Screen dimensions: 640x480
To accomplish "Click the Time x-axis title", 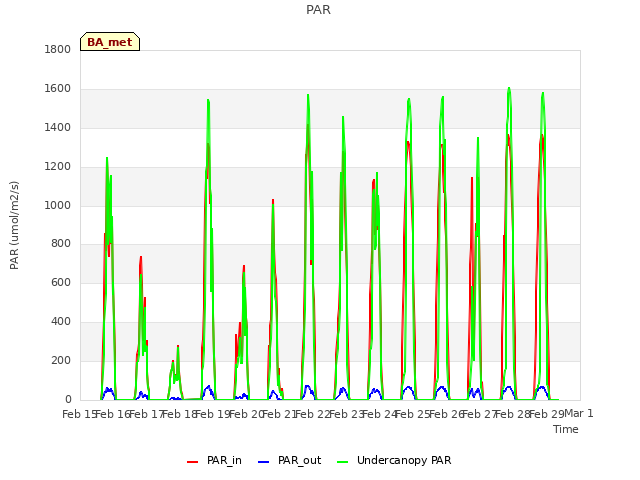I will [x=566, y=429].
